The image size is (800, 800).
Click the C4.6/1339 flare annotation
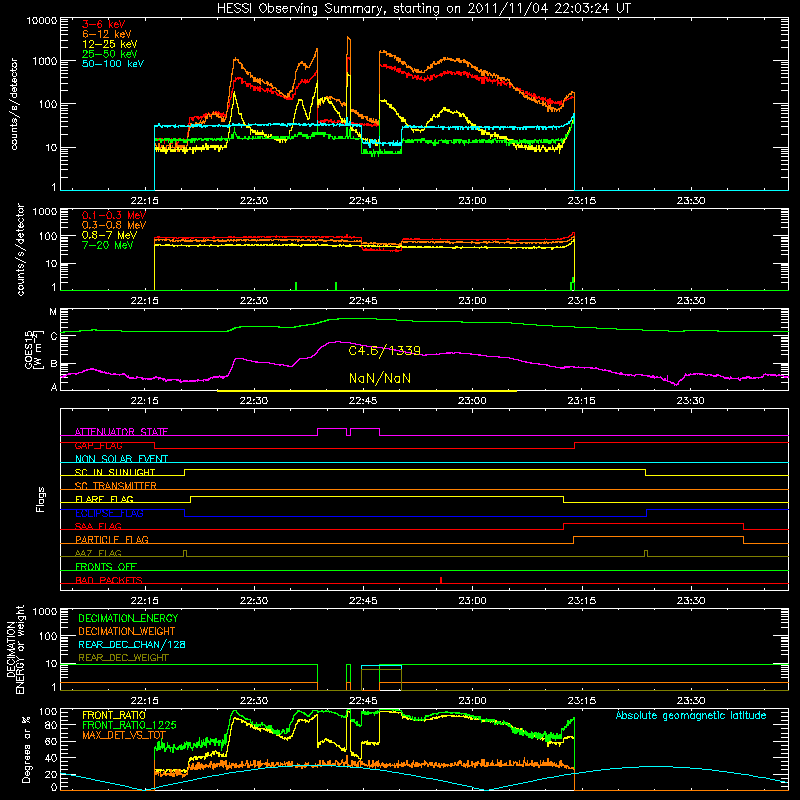pyautogui.click(x=385, y=351)
